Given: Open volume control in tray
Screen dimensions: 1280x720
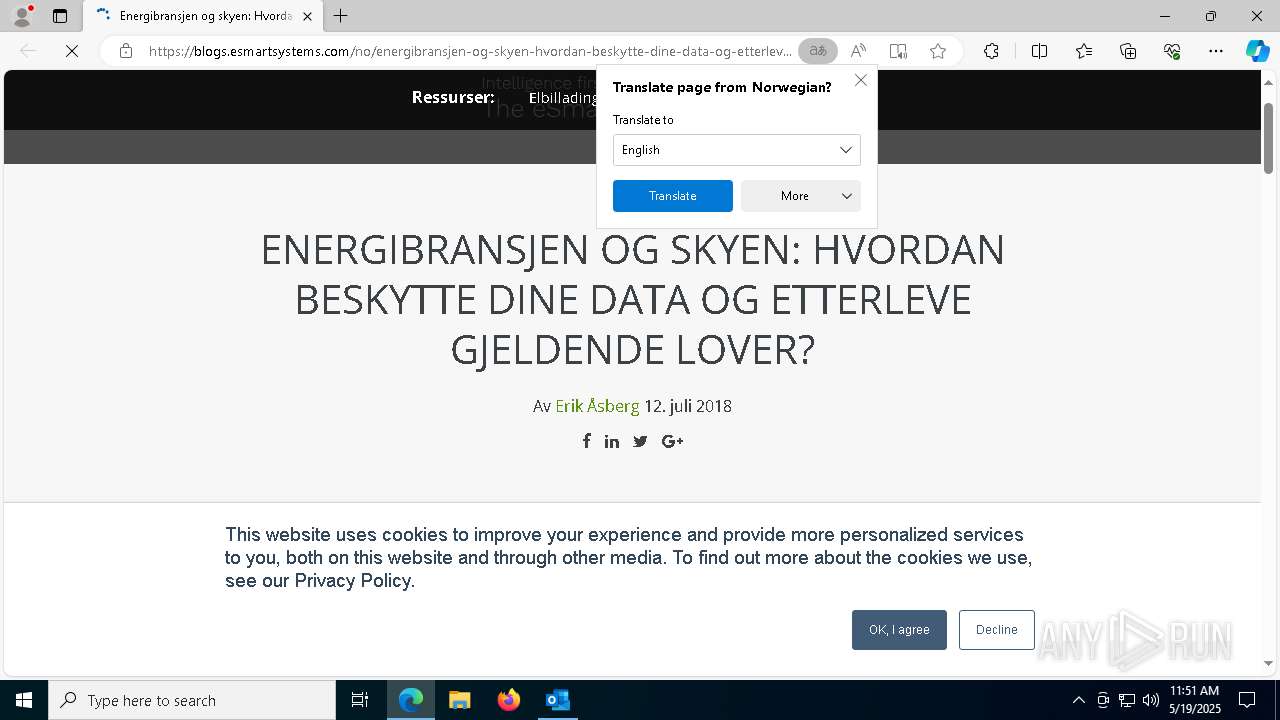Looking at the screenshot, I should (1151, 700).
